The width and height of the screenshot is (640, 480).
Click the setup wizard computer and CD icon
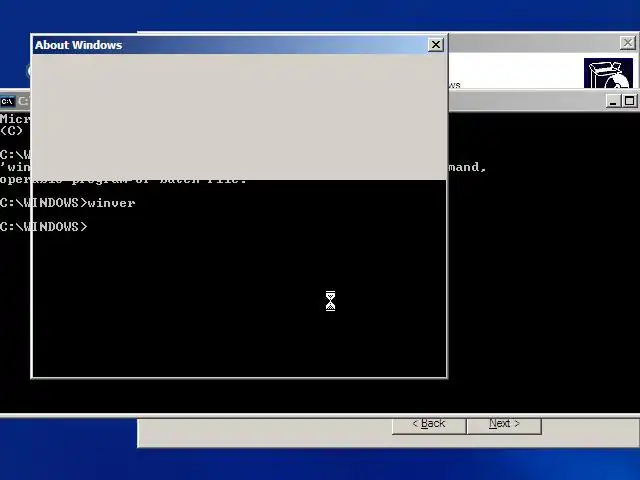(x=608, y=73)
